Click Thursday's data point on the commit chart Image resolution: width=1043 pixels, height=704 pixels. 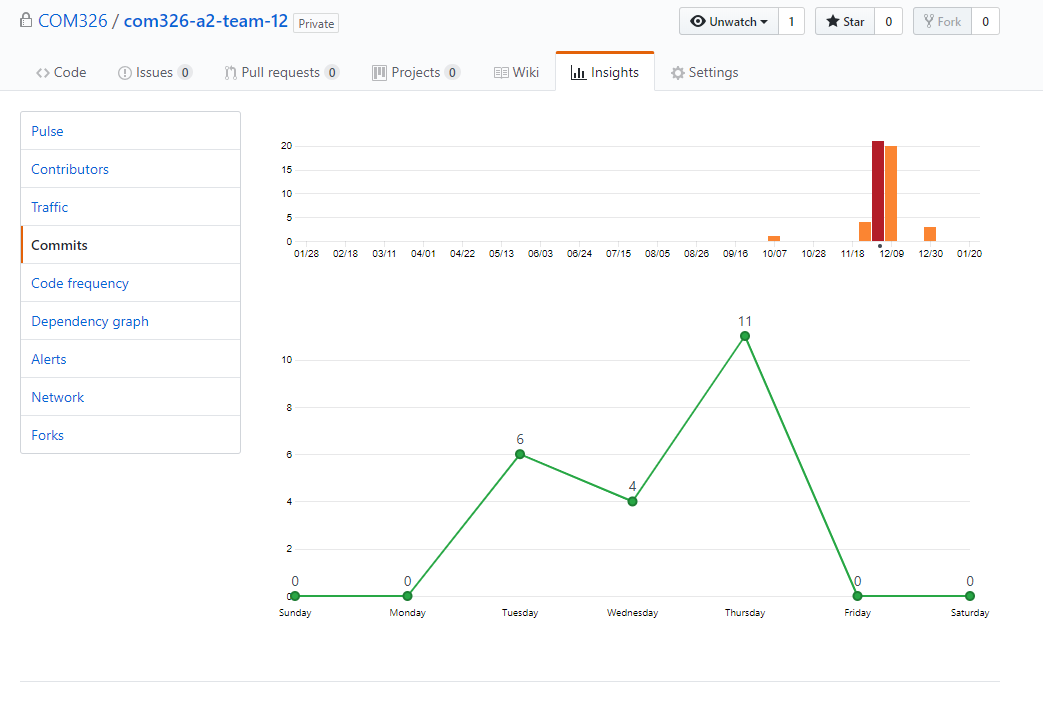point(744,337)
